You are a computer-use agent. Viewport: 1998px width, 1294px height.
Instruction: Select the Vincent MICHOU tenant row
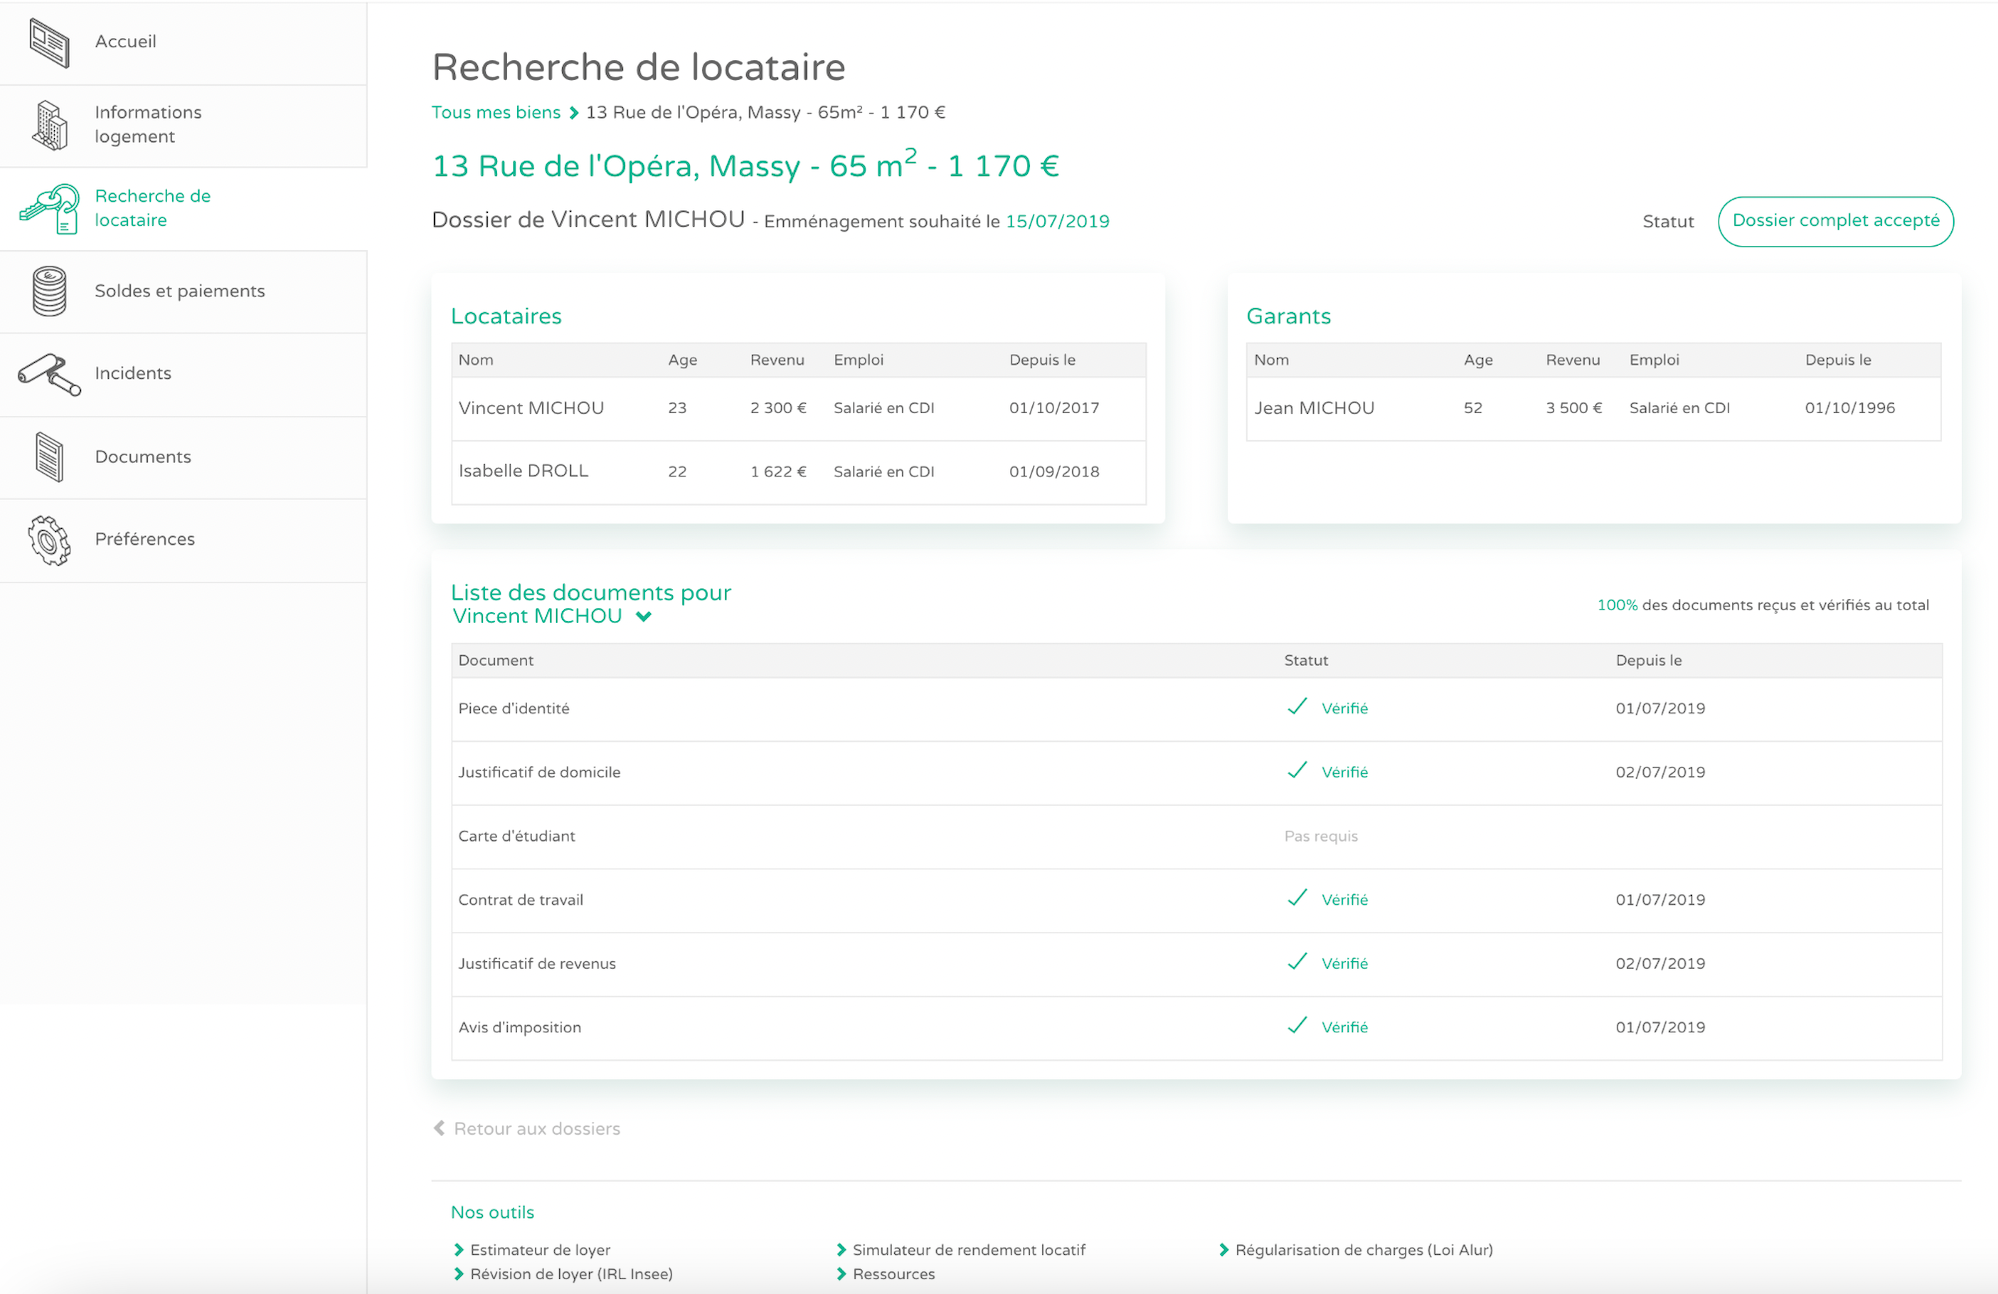(x=798, y=408)
